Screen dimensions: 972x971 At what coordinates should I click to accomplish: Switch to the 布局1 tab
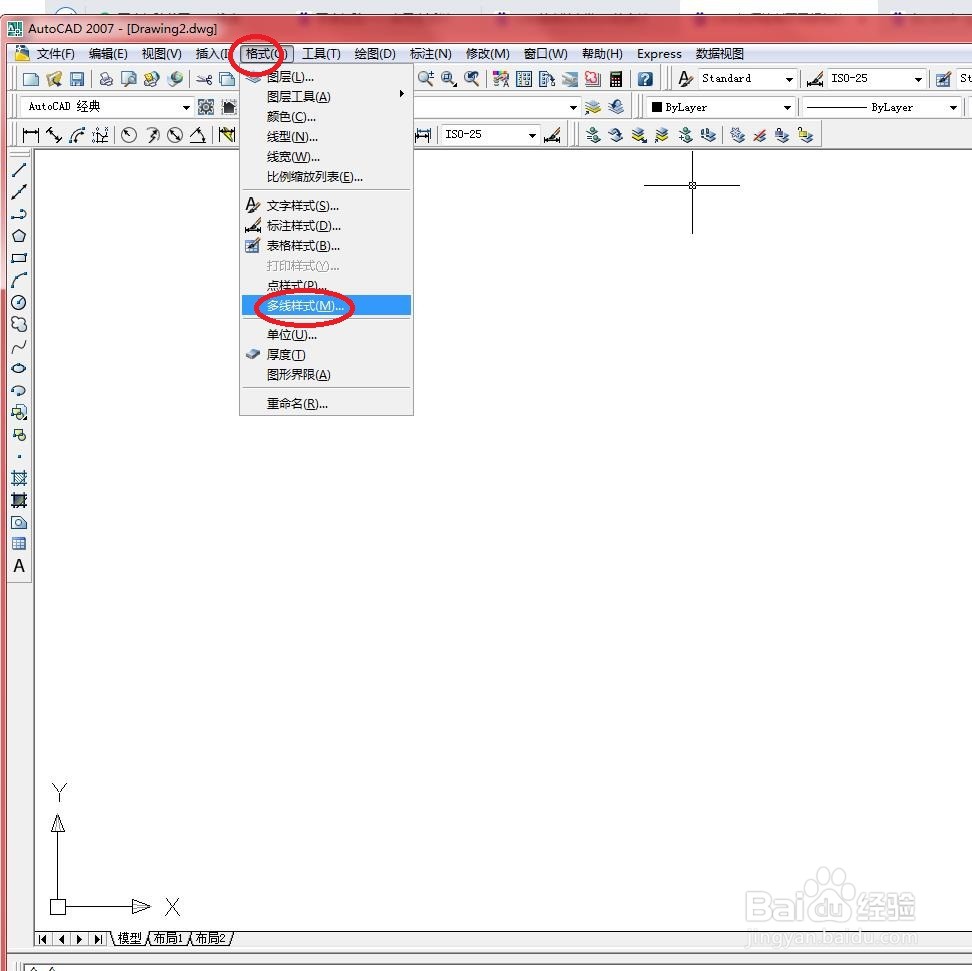pos(169,938)
